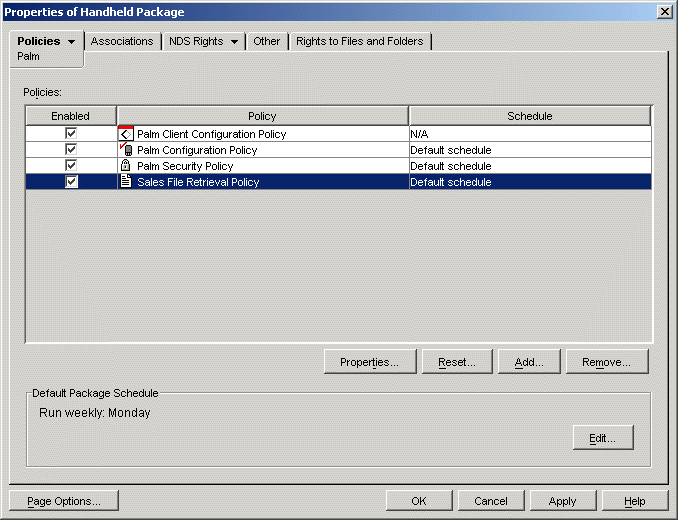Click Default schedule cell of Palm Configuration Policy
Viewport: 678px width, 520px height.
(x=530, y=150)
